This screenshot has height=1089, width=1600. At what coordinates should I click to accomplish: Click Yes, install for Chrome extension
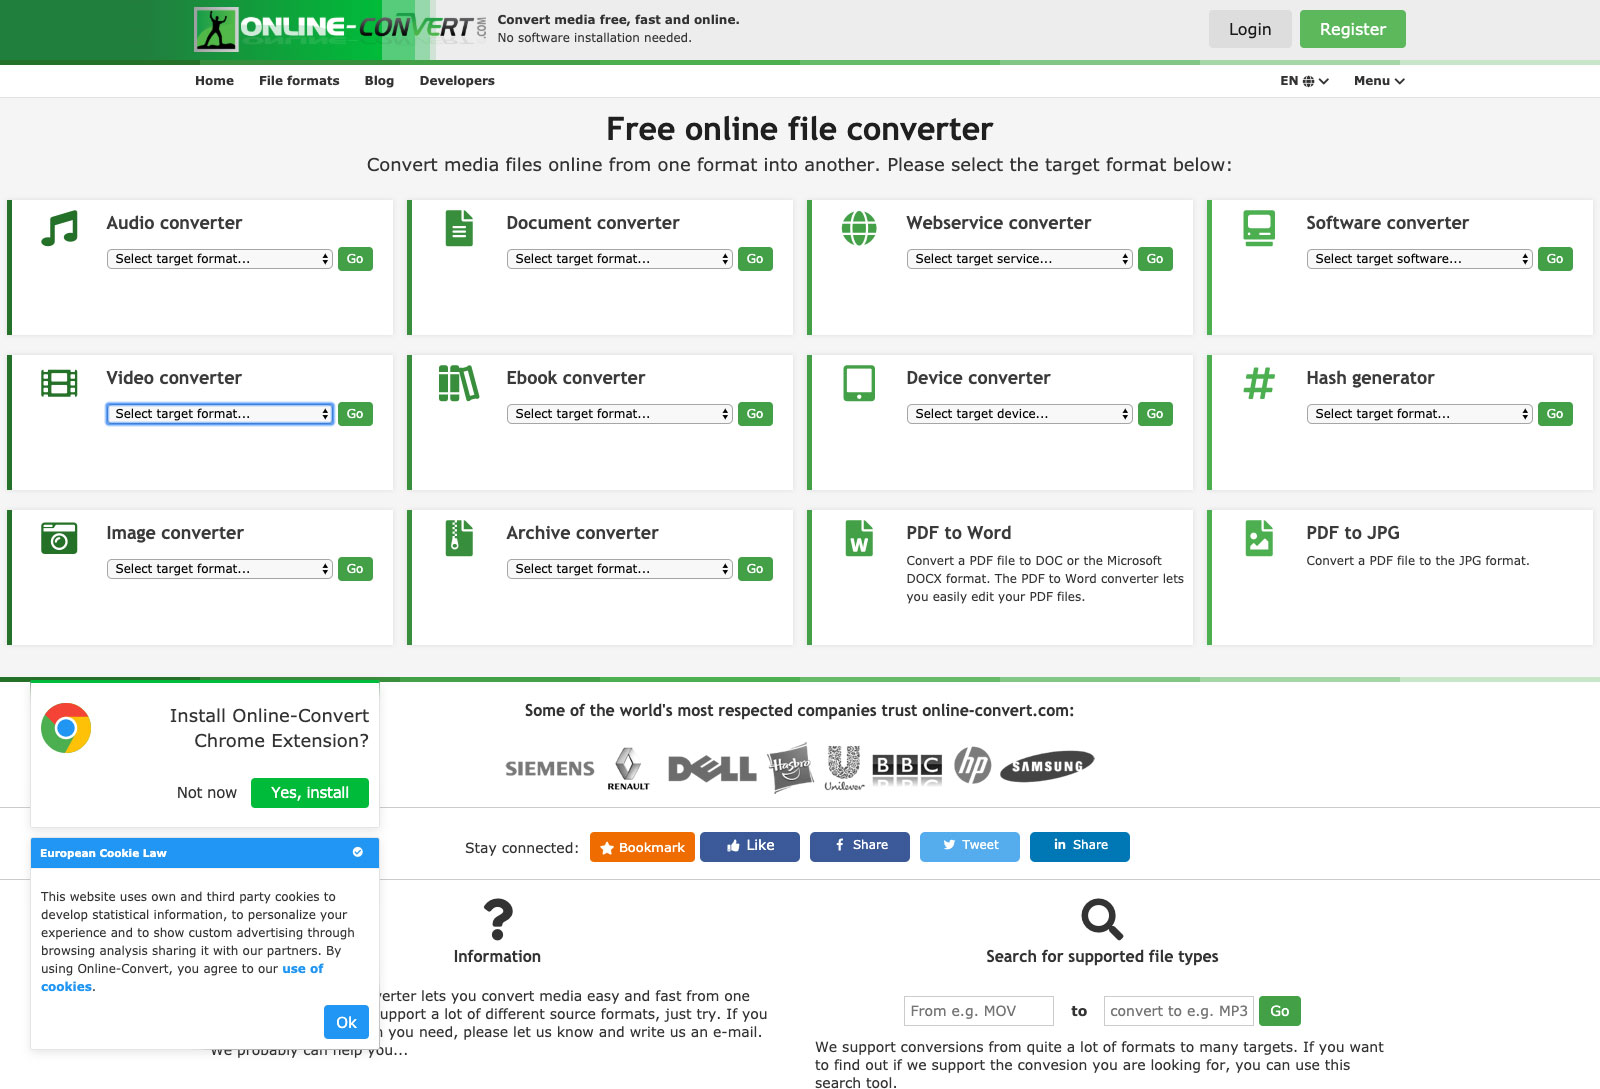coord(310,793)
